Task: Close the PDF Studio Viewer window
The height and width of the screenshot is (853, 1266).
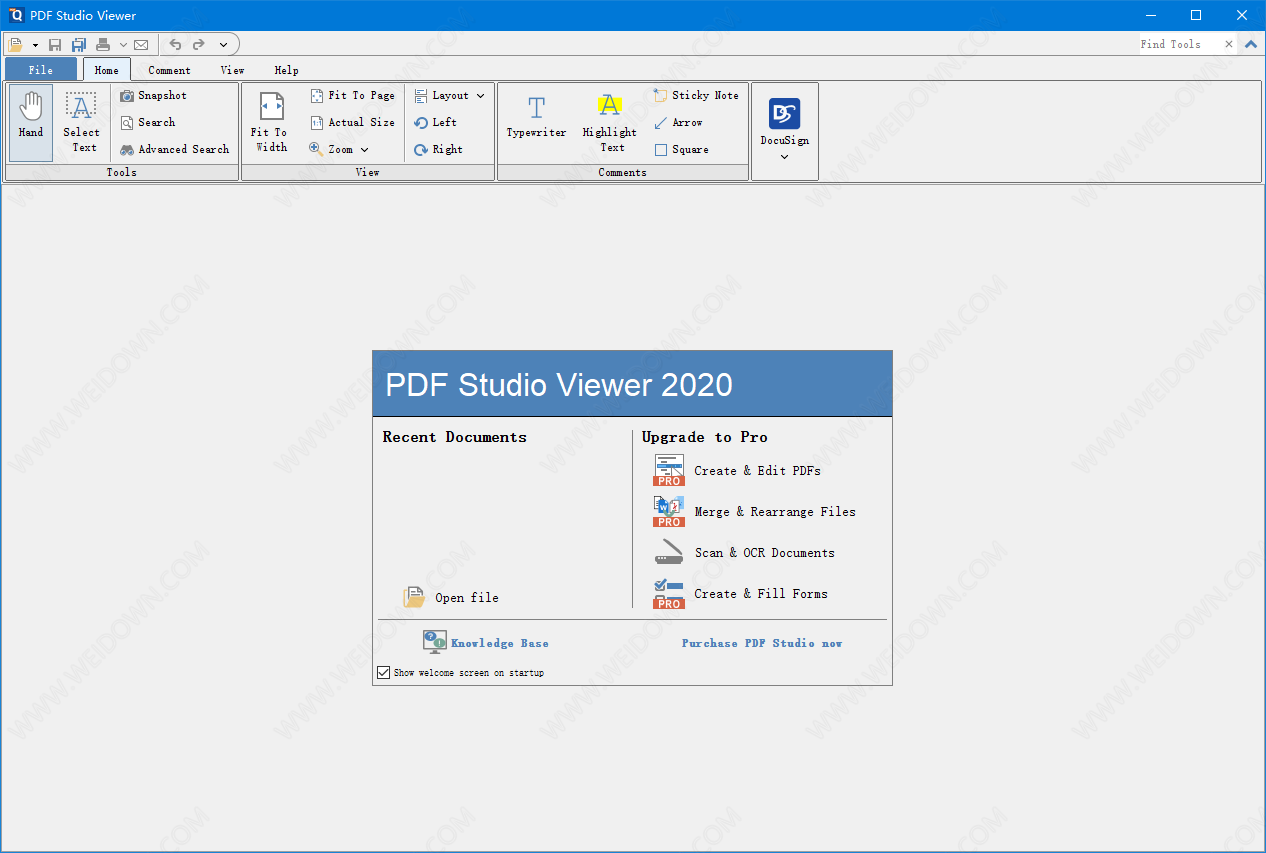Action: (x=1242, y=15)
